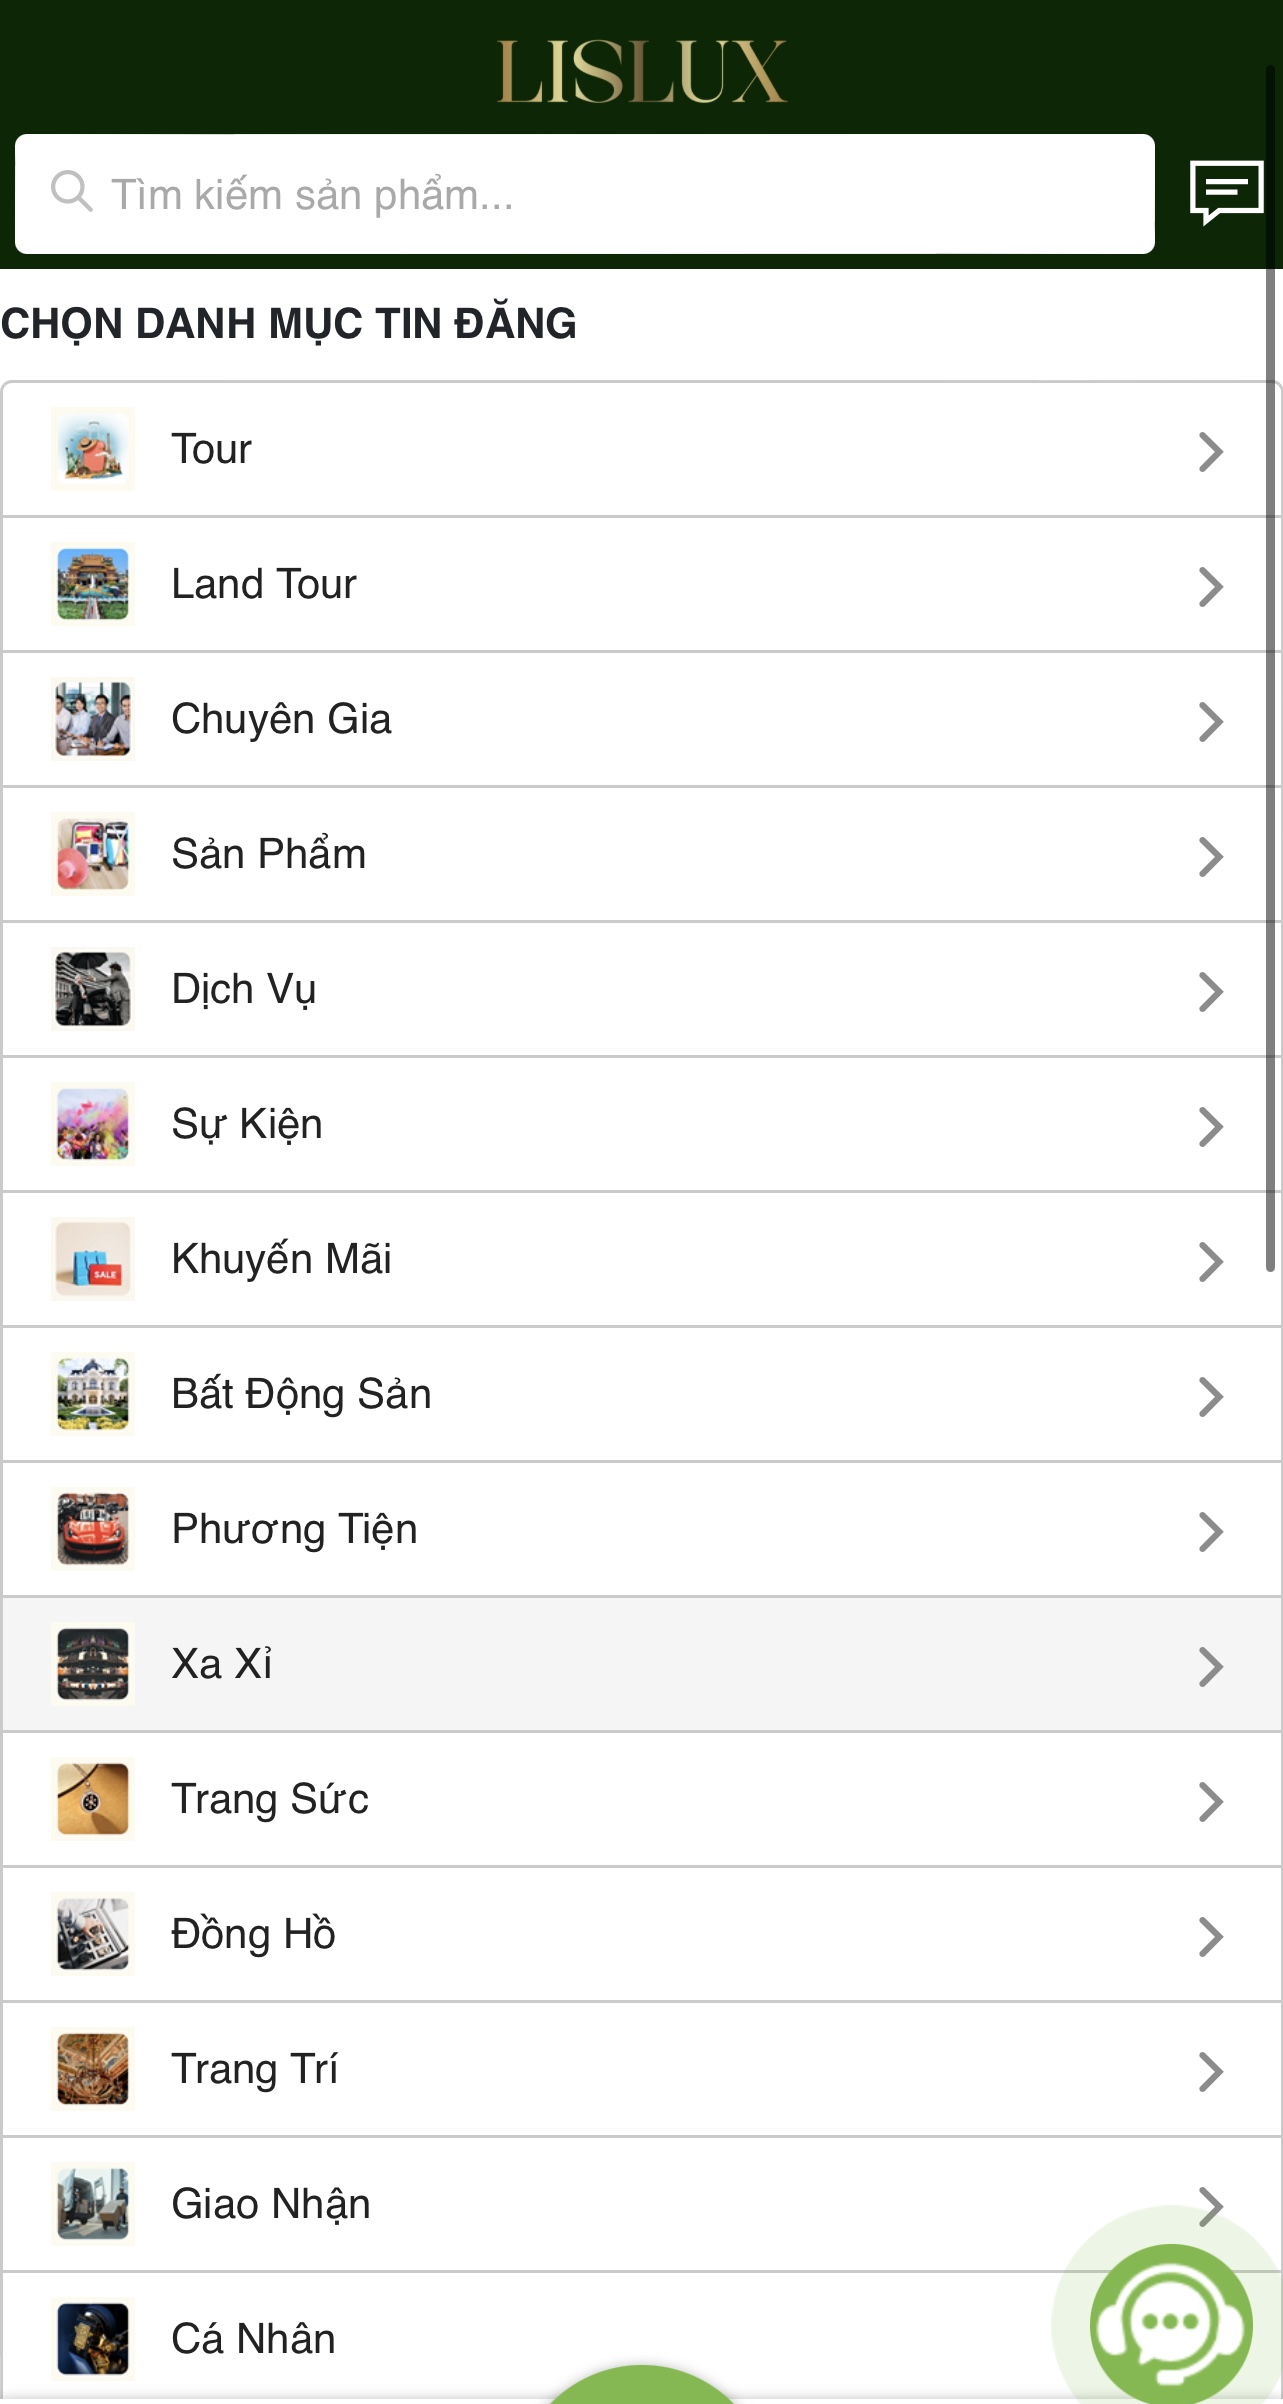This screenshot has height=2404, width=1283.
Task: Expand the Trang Trí row arrow
Action: (1210, 2071)
